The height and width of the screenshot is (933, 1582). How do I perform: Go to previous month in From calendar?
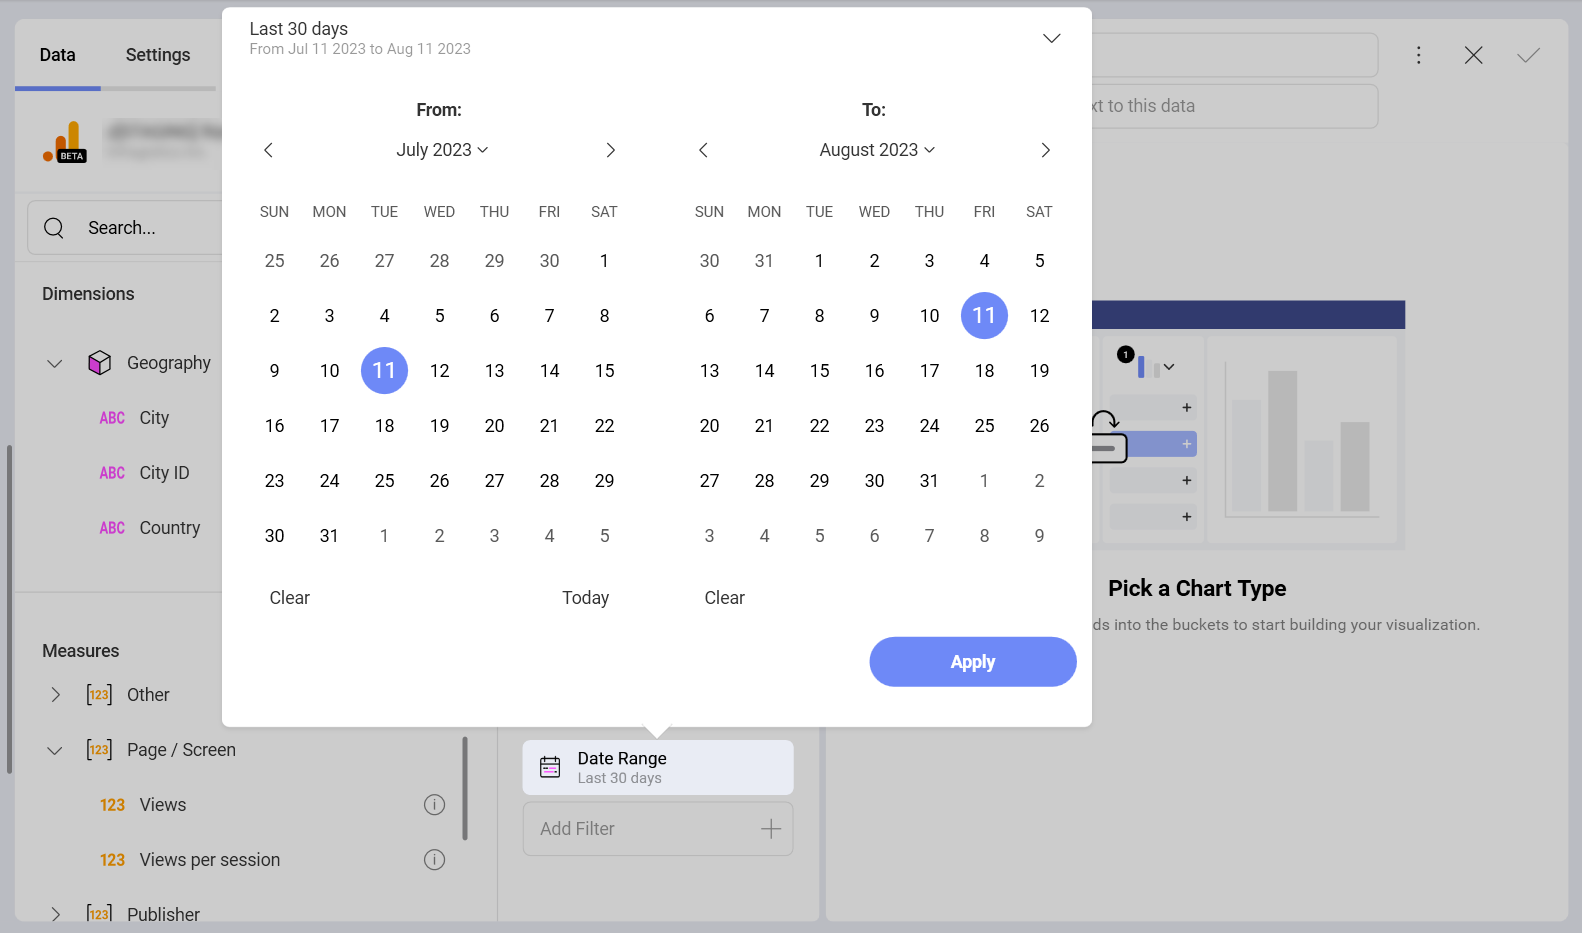(x=268, y=150)
